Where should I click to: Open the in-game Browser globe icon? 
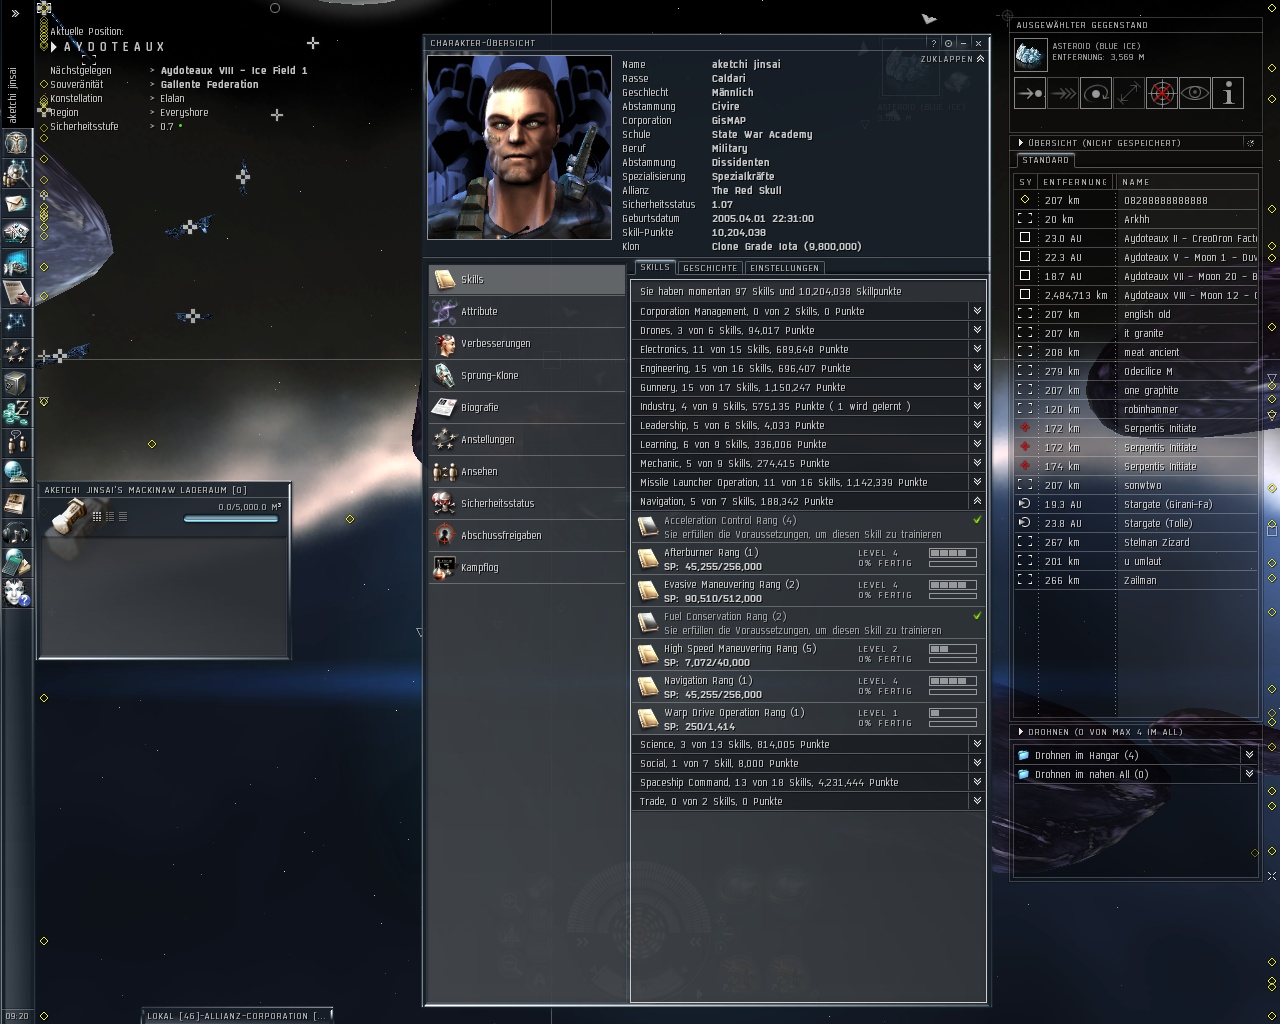[16, 472]
